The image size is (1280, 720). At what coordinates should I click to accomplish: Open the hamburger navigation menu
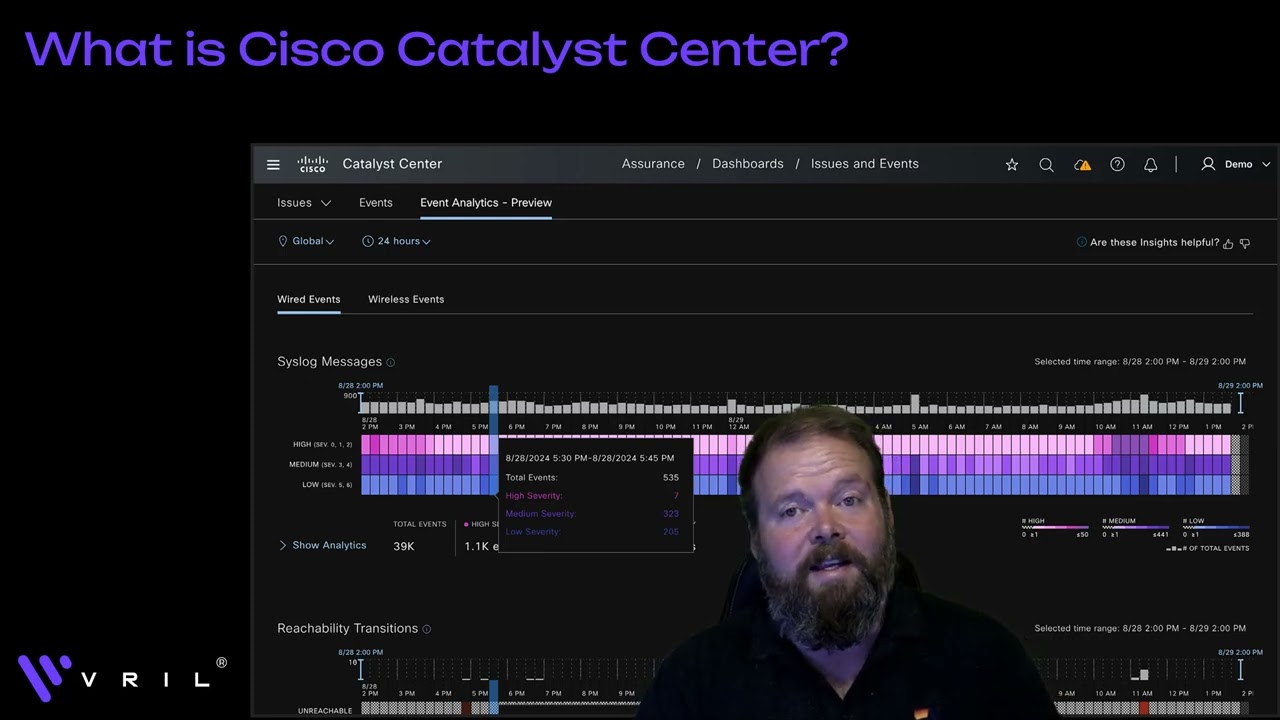click(x=273, y=165)
